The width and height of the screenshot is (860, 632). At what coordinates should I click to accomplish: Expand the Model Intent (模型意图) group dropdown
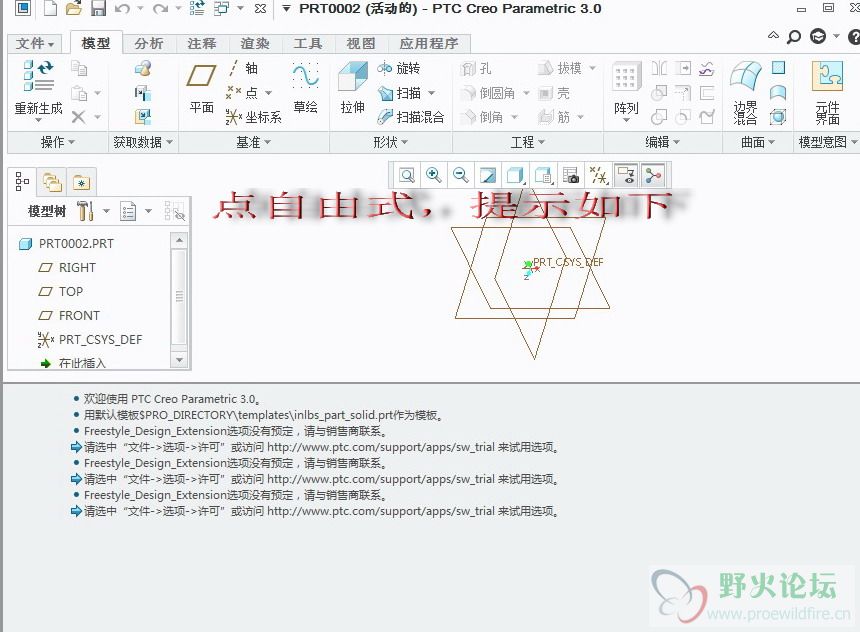pyautogui.click(x=828, y=142)
